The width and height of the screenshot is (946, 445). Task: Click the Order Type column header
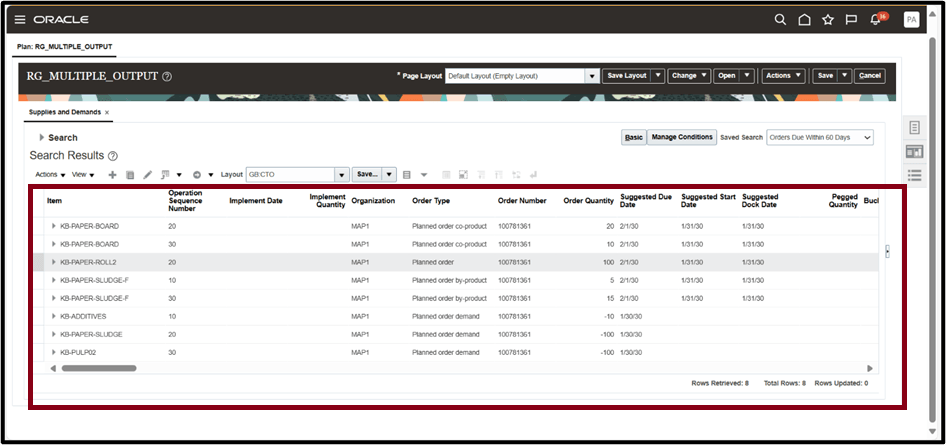point(431,201)
